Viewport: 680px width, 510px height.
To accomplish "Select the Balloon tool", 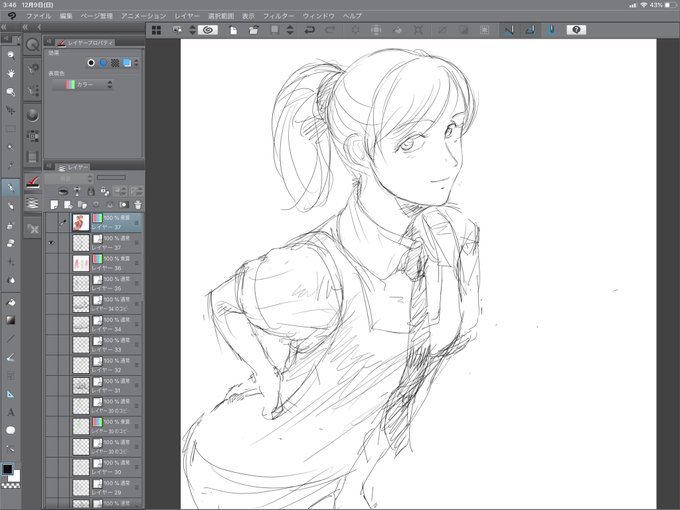I will point(11,430).
